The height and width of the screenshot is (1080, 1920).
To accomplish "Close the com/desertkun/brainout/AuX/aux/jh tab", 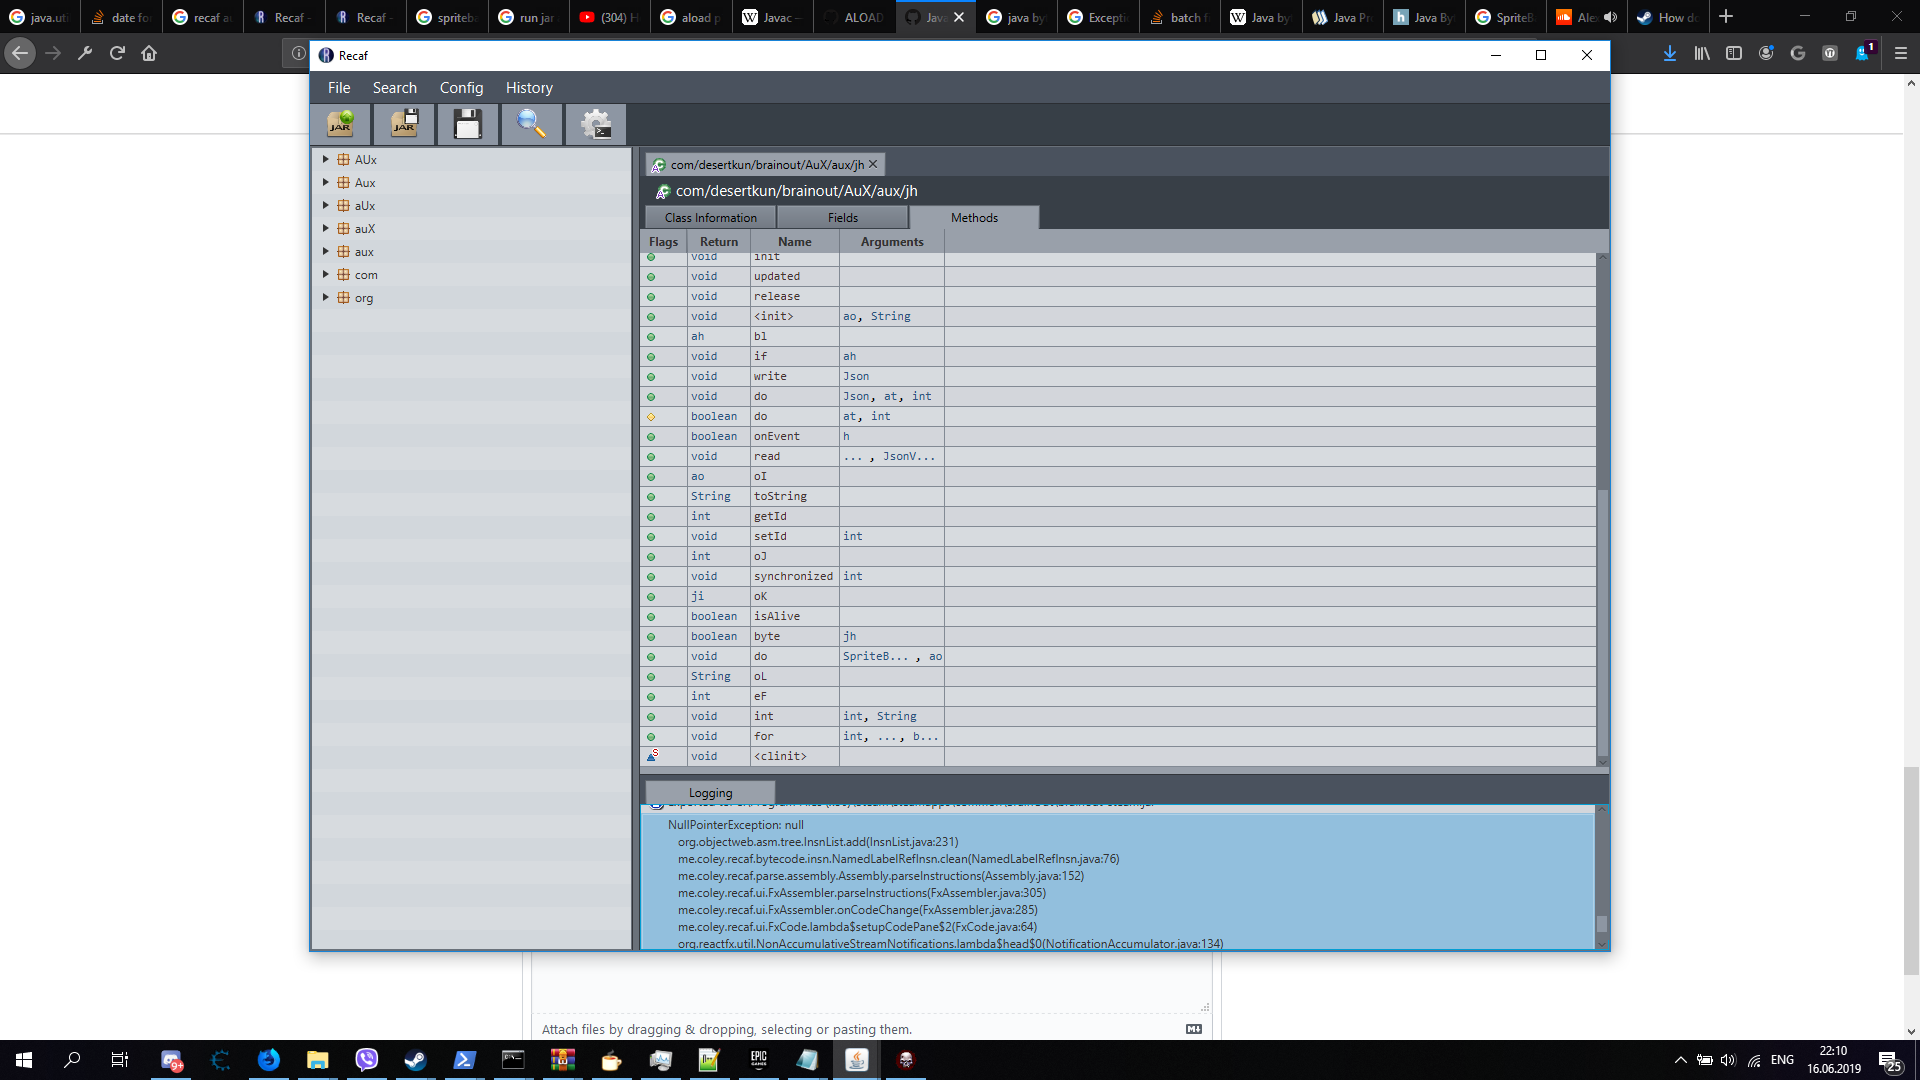I will pos(873,164).
